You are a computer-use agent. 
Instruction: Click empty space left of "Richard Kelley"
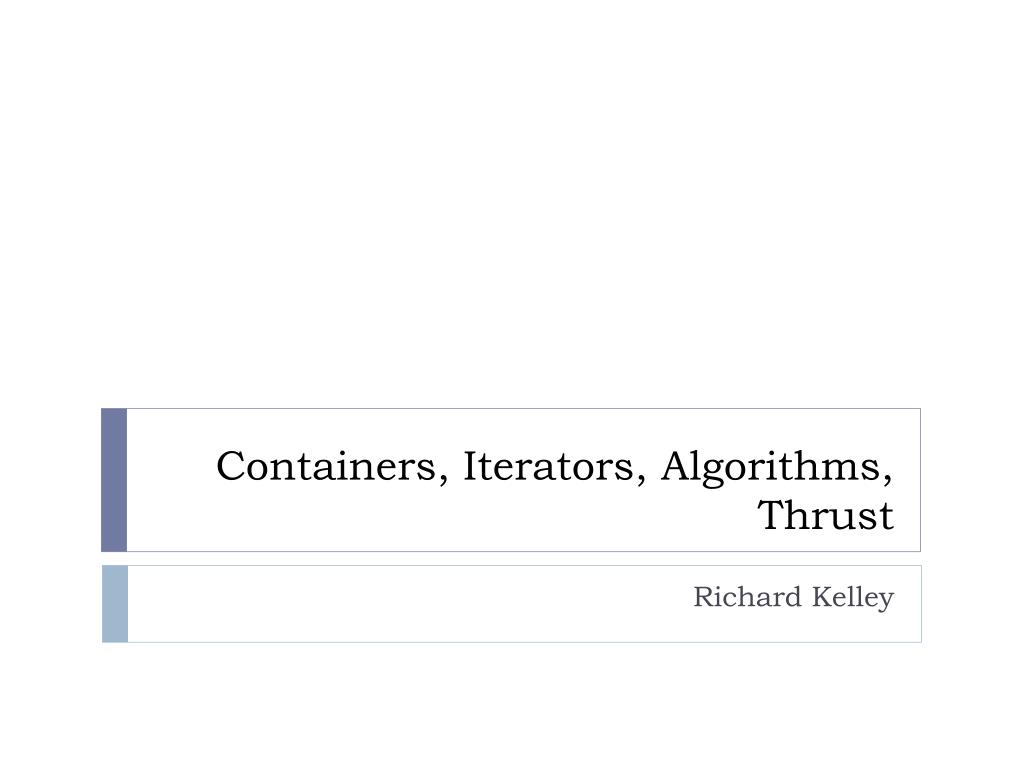pos(400,603)
